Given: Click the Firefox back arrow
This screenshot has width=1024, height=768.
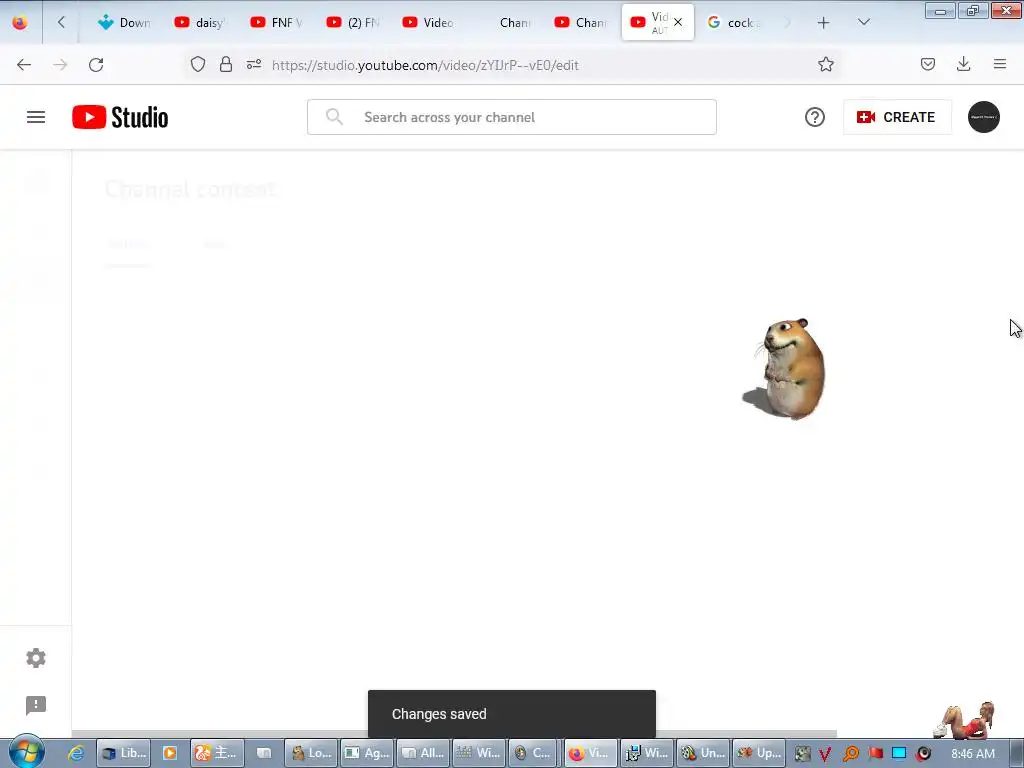Looking at the screenshot, I should 24,65.
